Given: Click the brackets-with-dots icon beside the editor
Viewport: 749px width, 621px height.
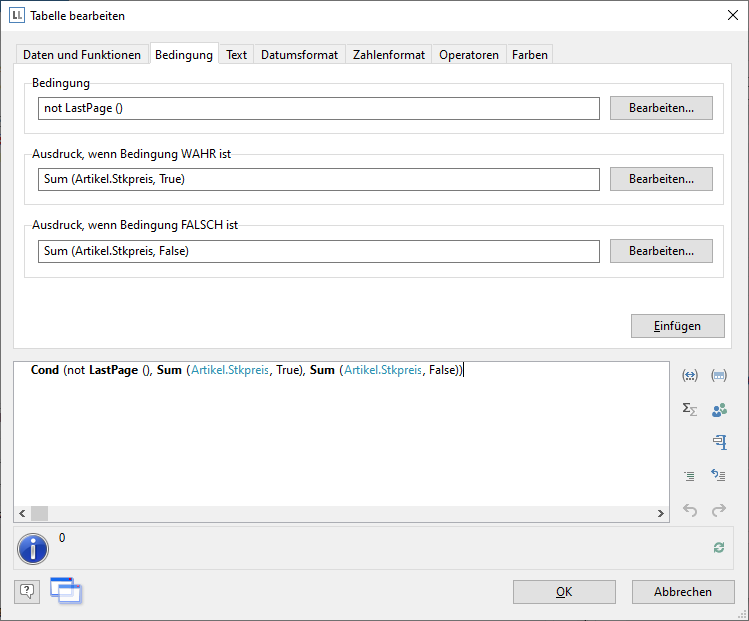Looking at the screenshot, I should 718,376.
